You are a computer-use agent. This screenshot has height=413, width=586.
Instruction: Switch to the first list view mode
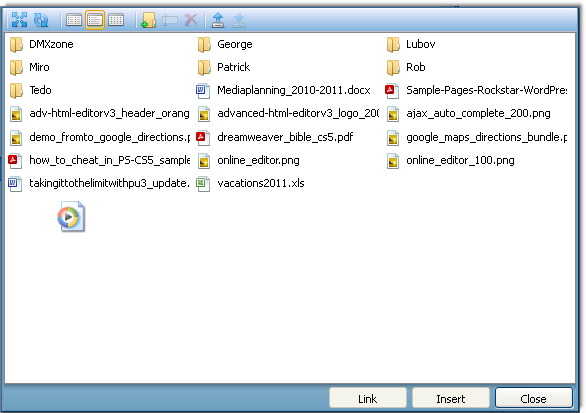pos(74,20)
